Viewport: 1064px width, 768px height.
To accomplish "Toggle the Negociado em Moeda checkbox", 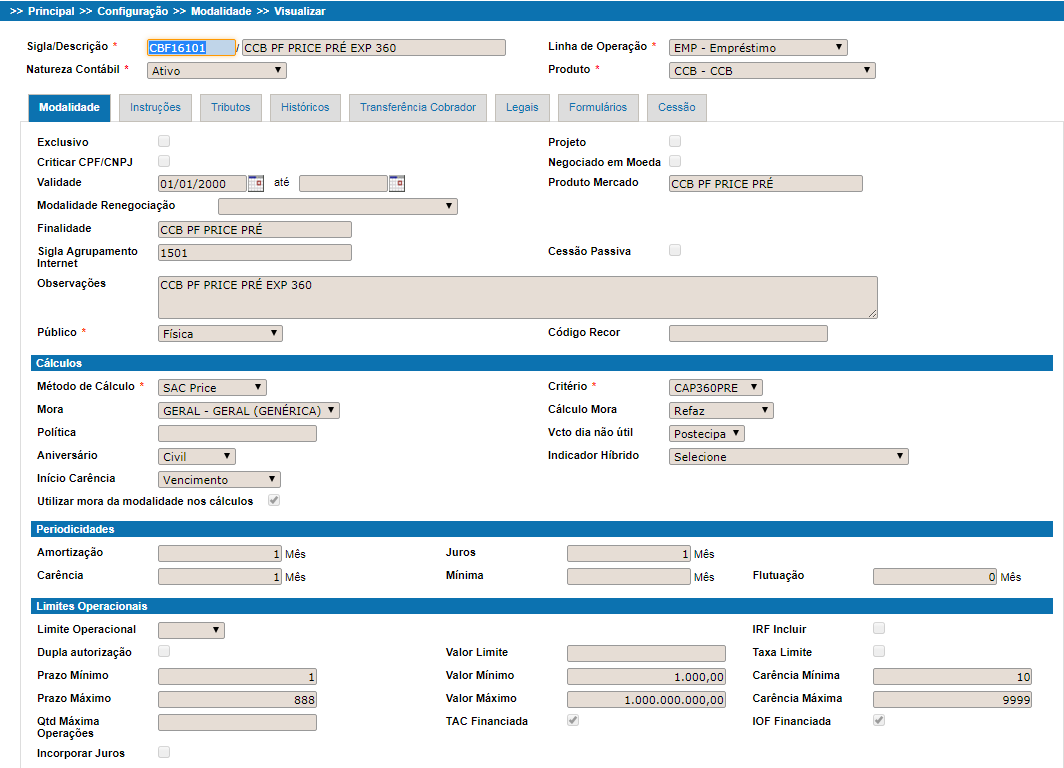I will point(674,161).
